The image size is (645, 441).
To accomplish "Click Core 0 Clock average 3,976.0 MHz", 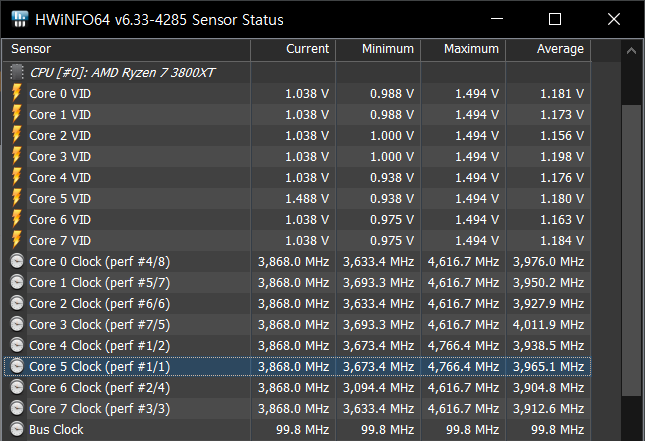I will tap(548, 262).
